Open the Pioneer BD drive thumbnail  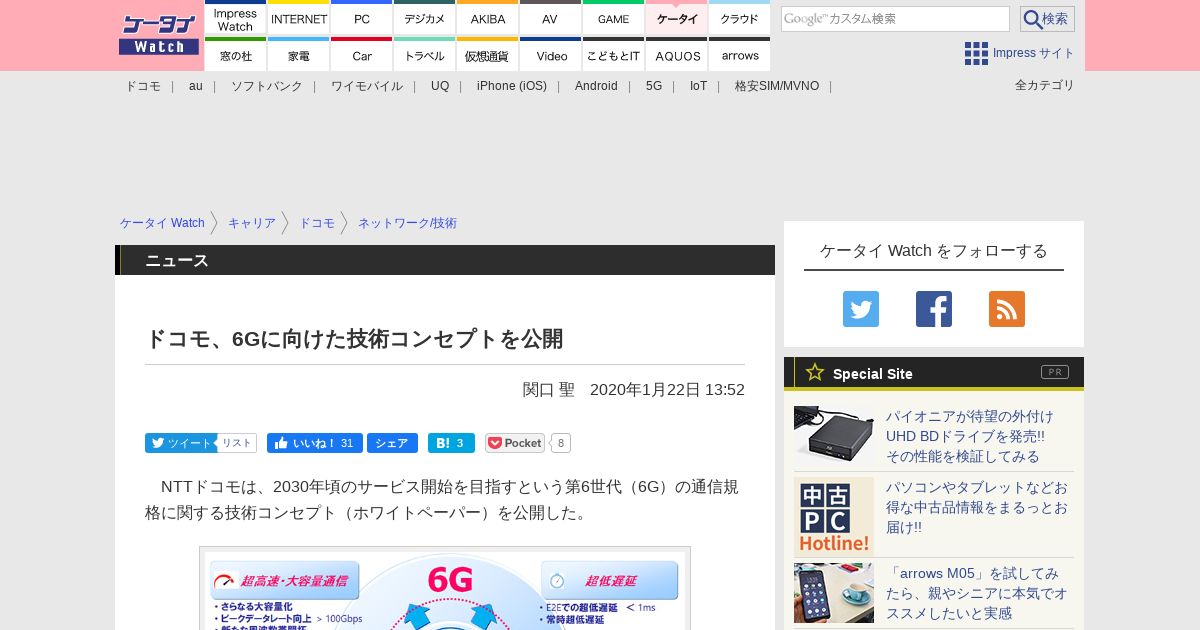(x=834, y=434)
